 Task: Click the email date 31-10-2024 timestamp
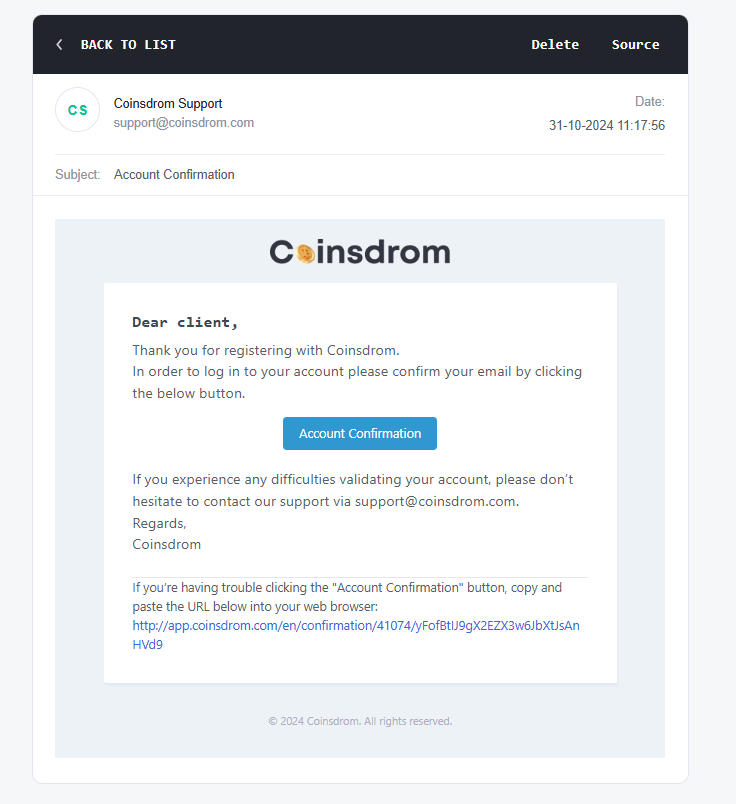(x=607, y=125)
